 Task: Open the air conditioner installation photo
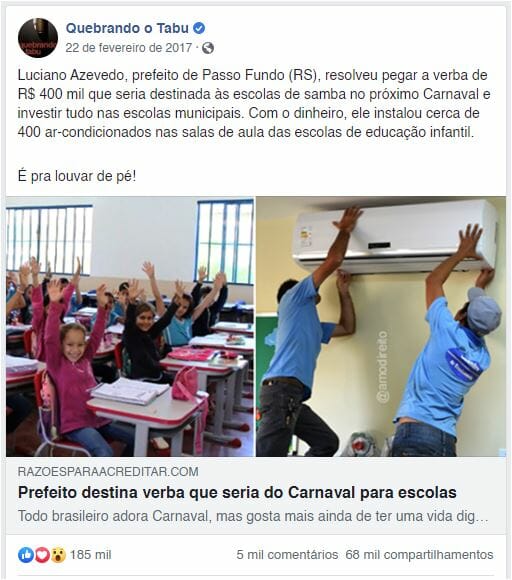click(381, 327)
